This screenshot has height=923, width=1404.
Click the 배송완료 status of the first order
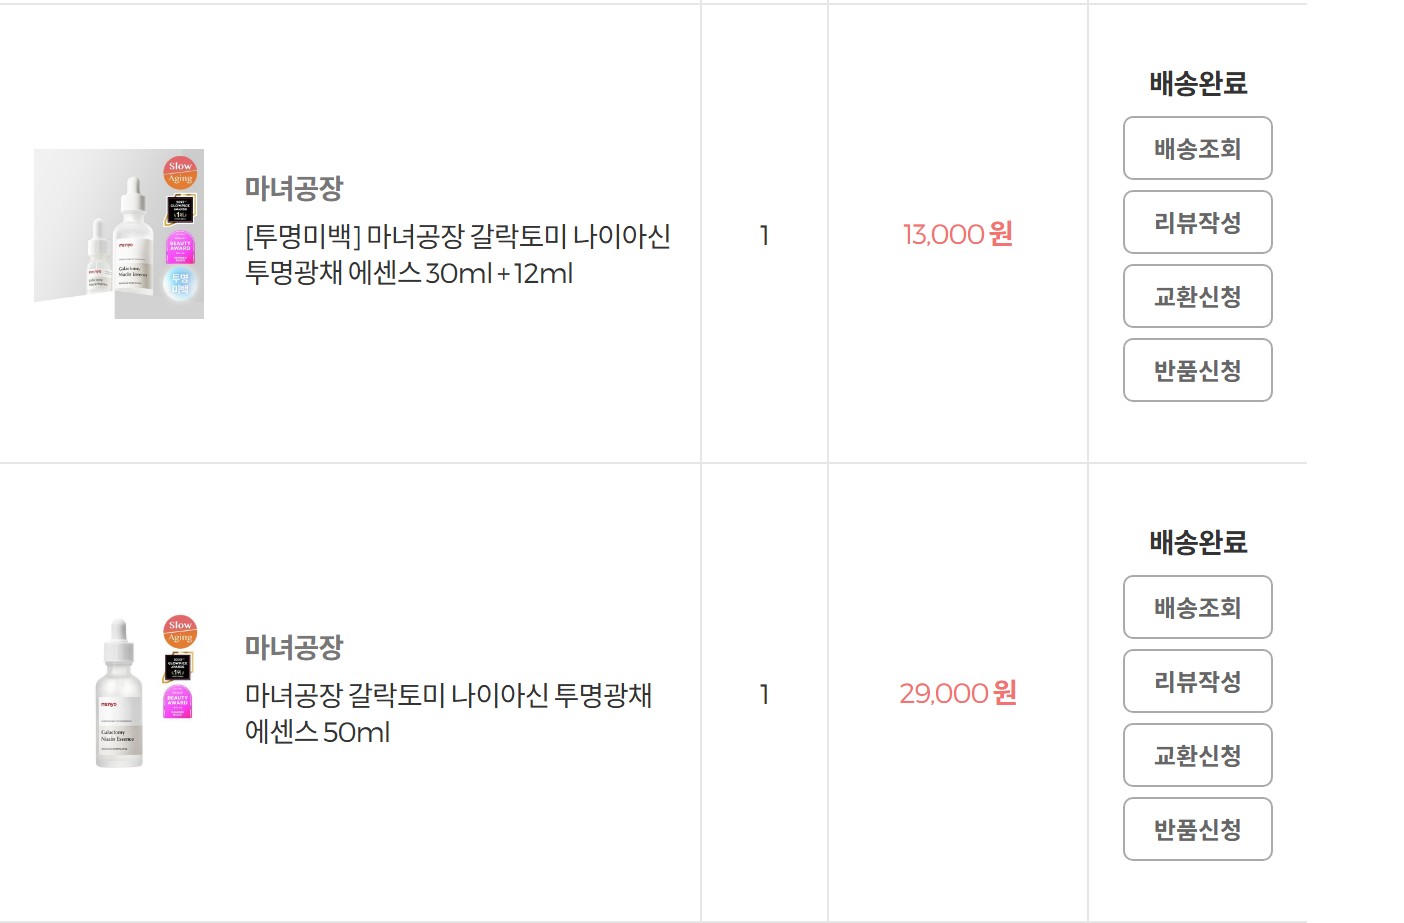[1198, 83]
